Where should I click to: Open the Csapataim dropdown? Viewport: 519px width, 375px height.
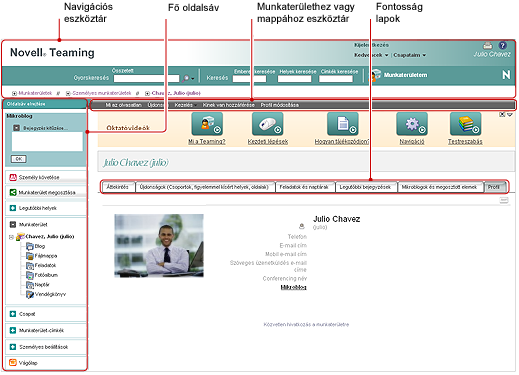(x=410, y=55)
